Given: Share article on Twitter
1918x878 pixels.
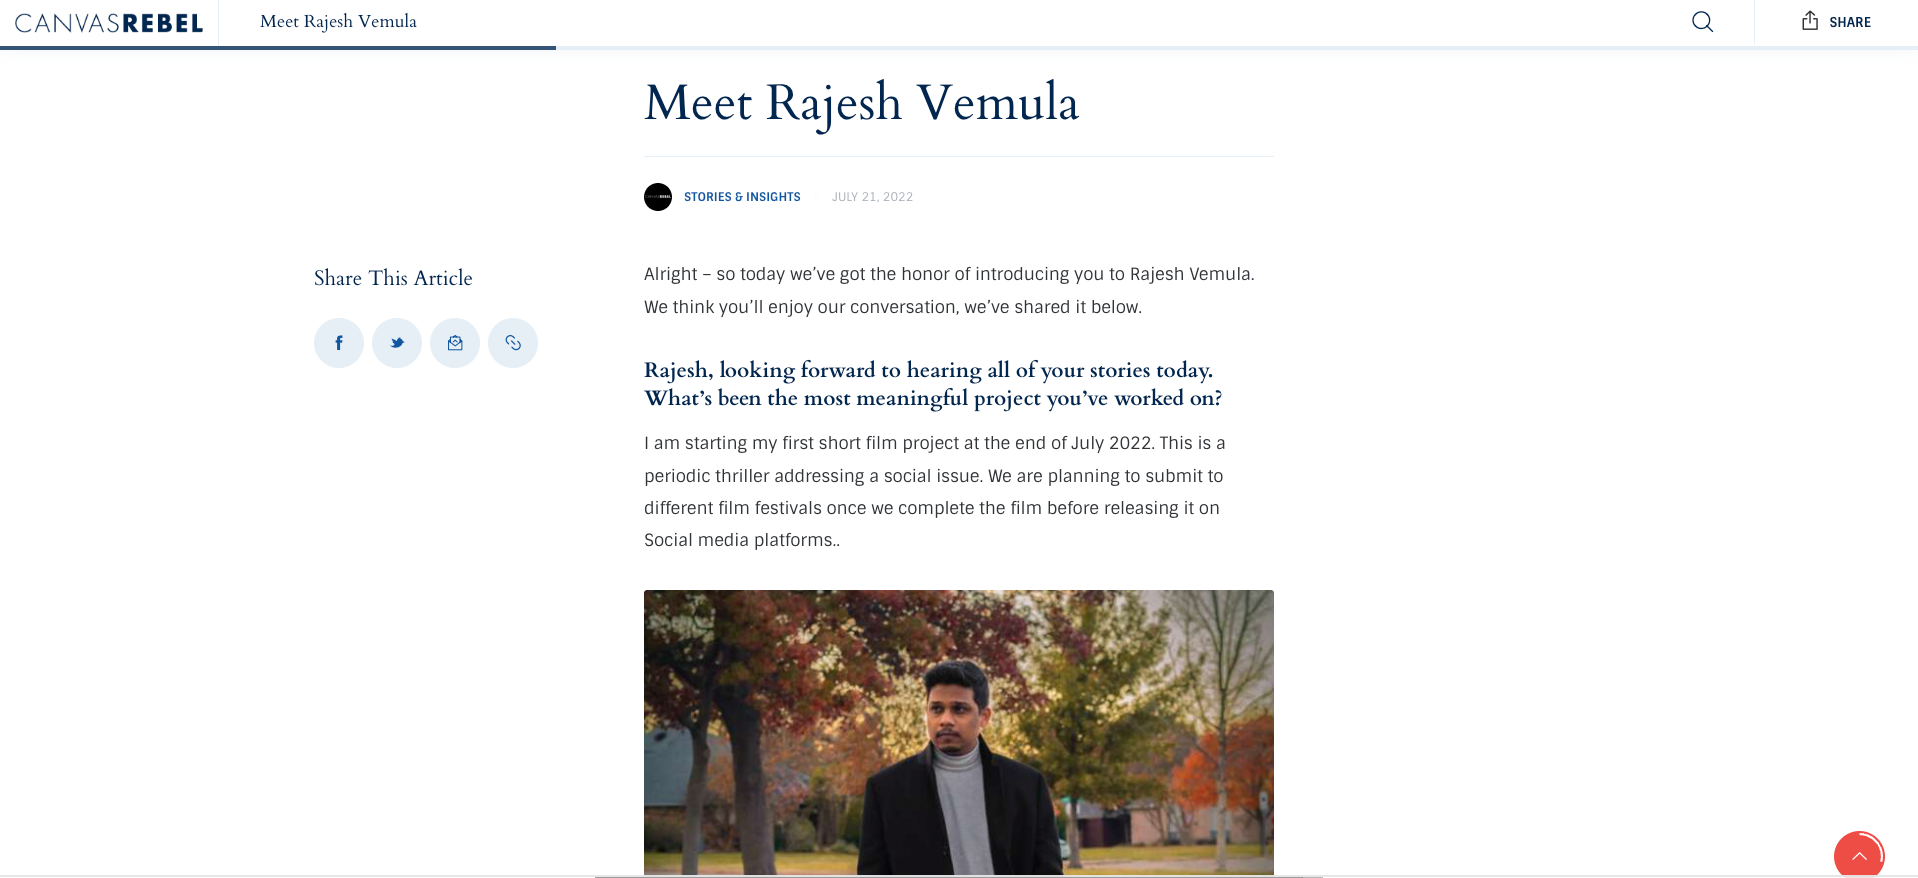Looking at the screenshot, I should coord(397,343).
